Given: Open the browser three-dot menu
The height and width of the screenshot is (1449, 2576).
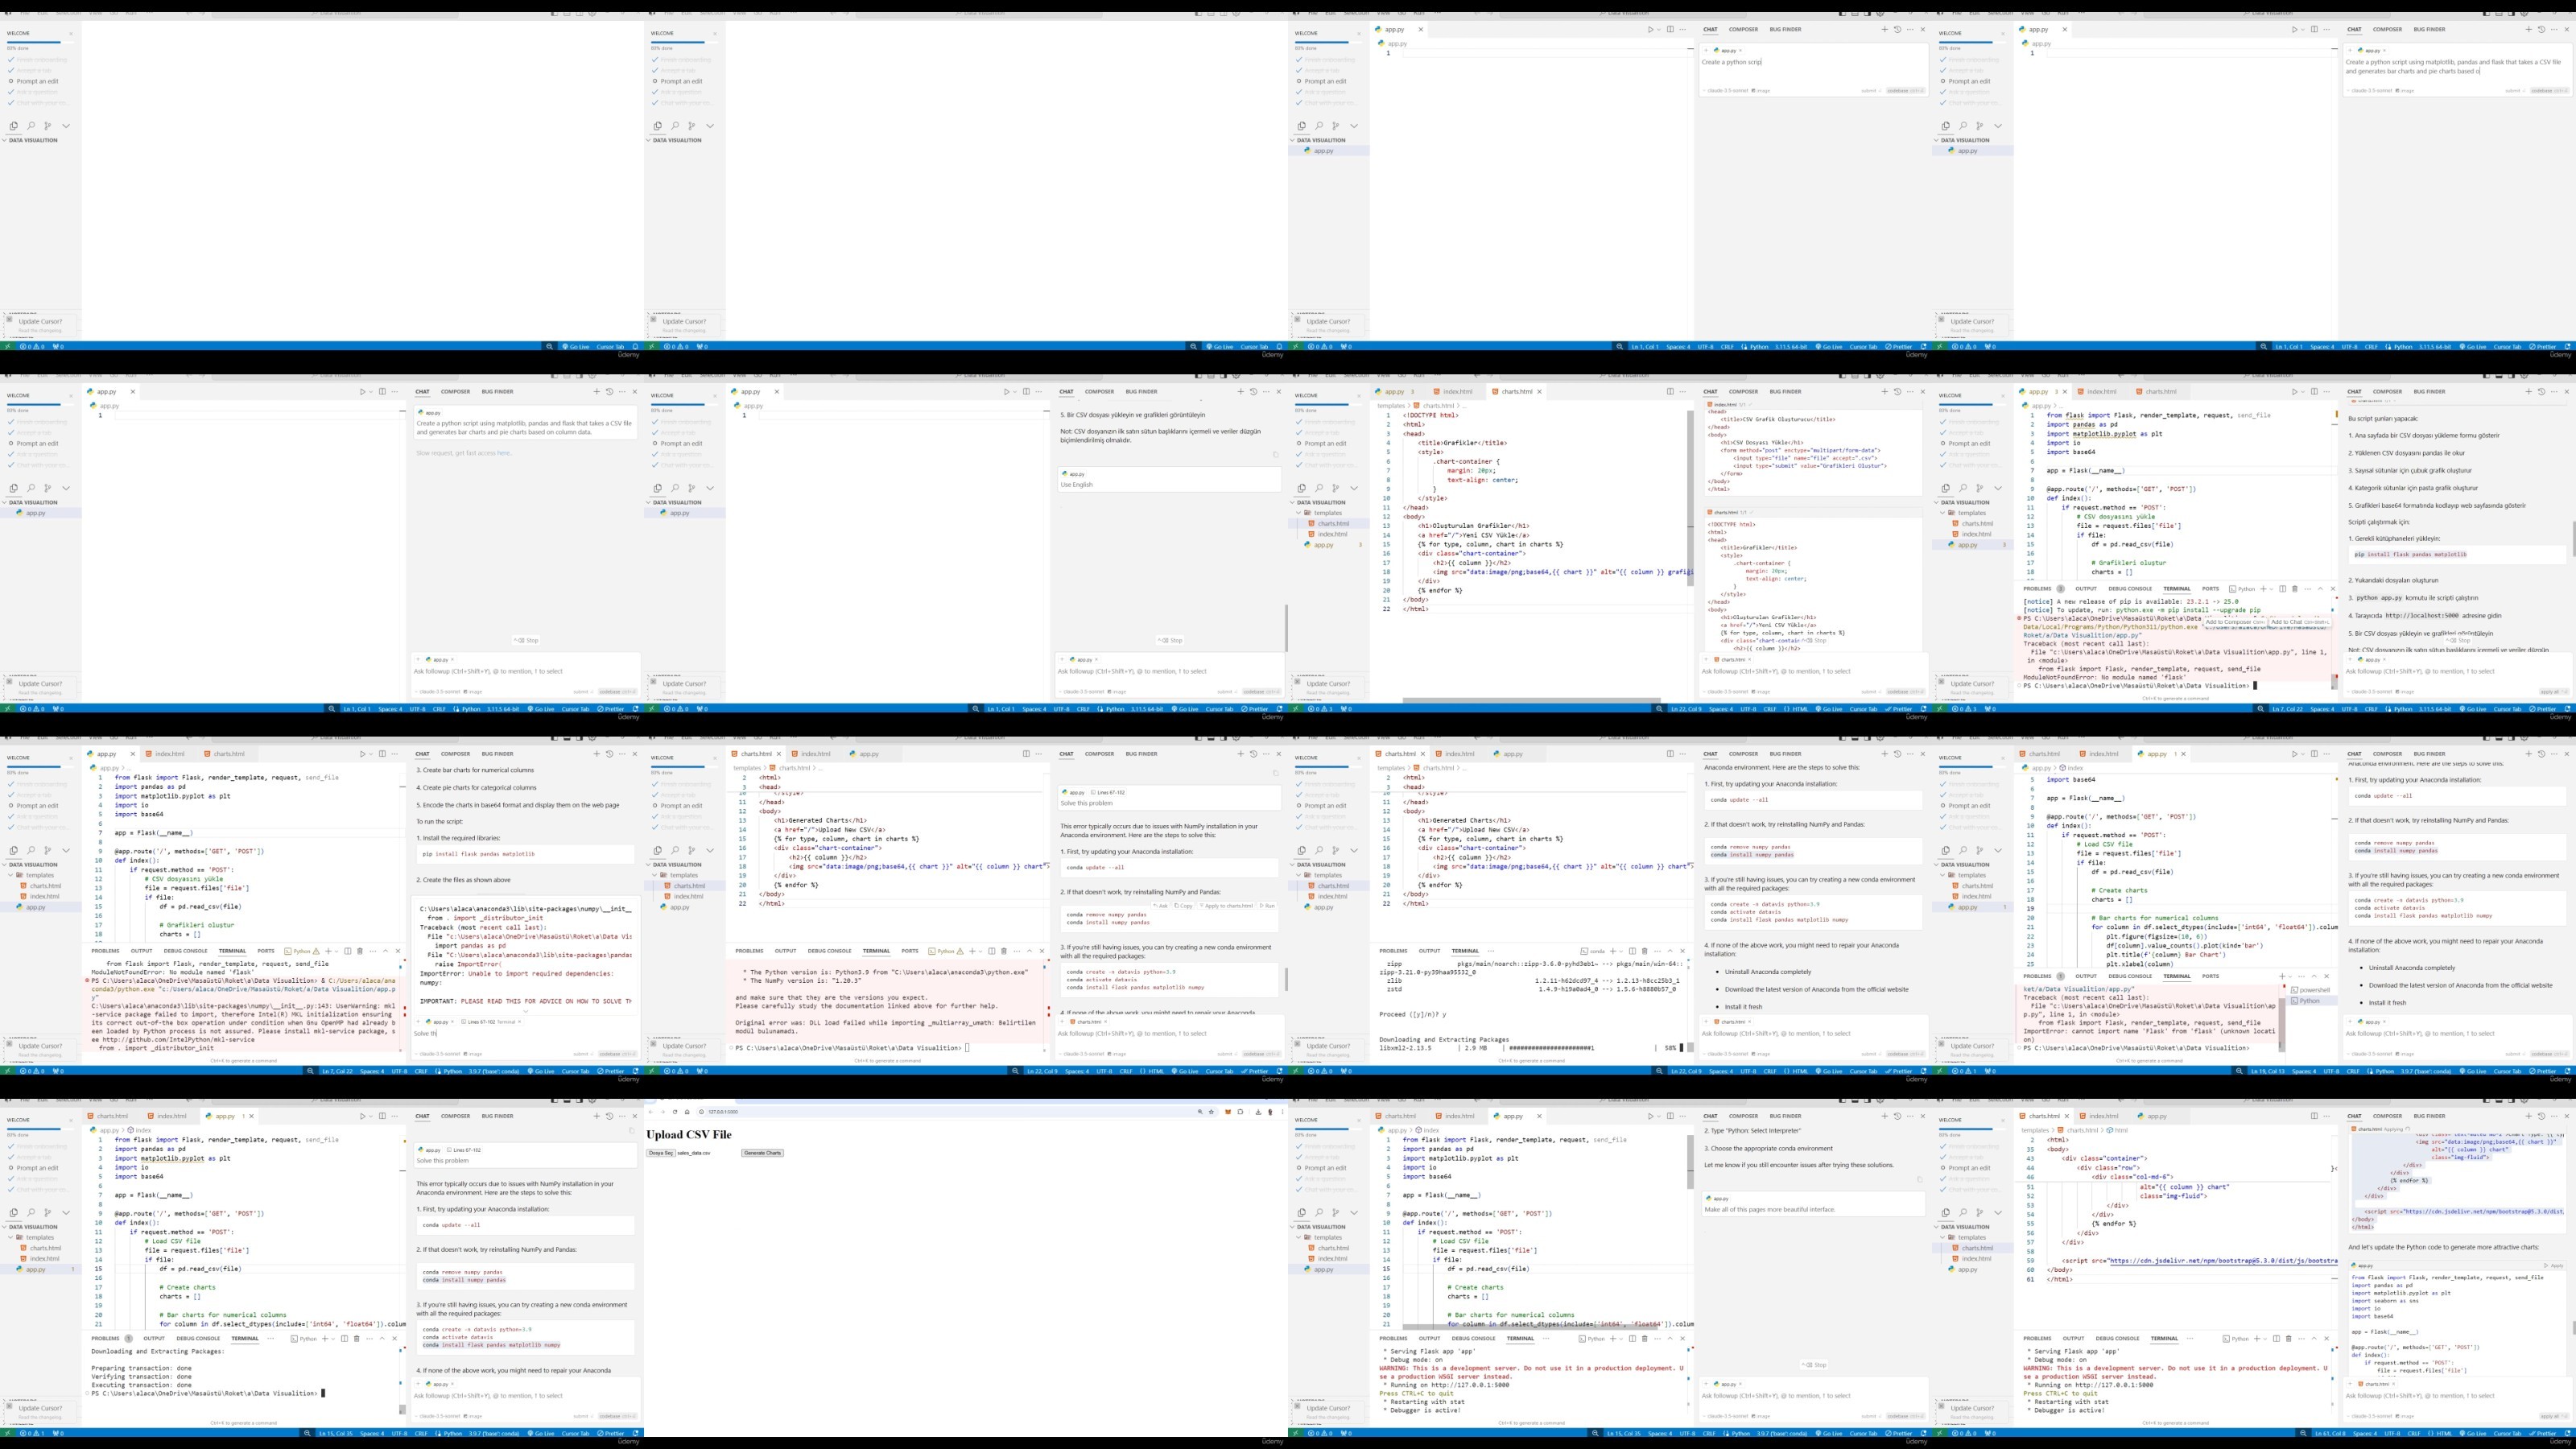Looking at the screenshot, I should click(1282, 1112).
